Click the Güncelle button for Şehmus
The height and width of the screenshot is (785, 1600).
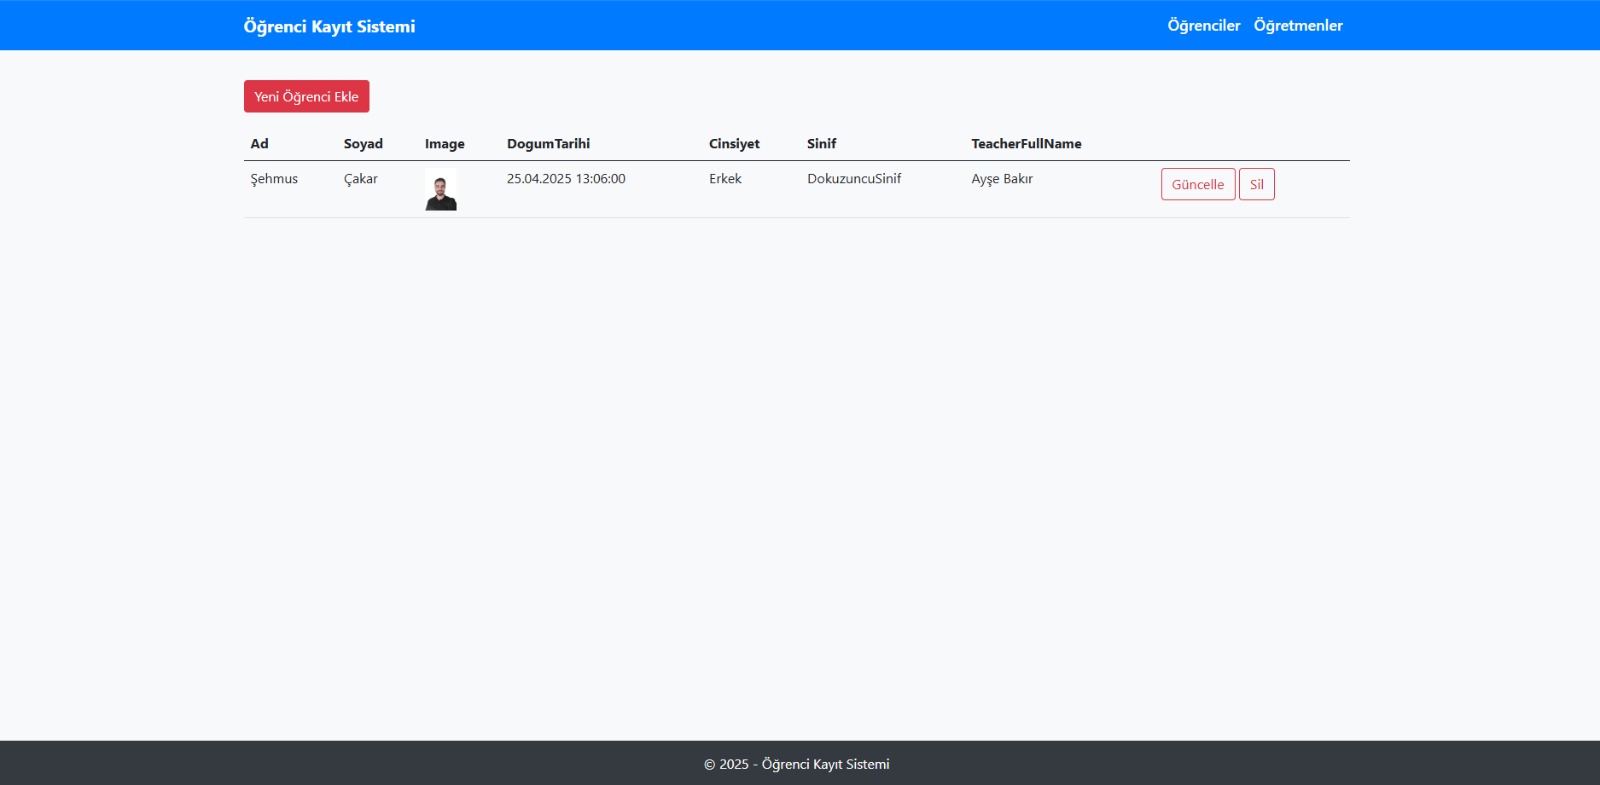(1197, 184)
